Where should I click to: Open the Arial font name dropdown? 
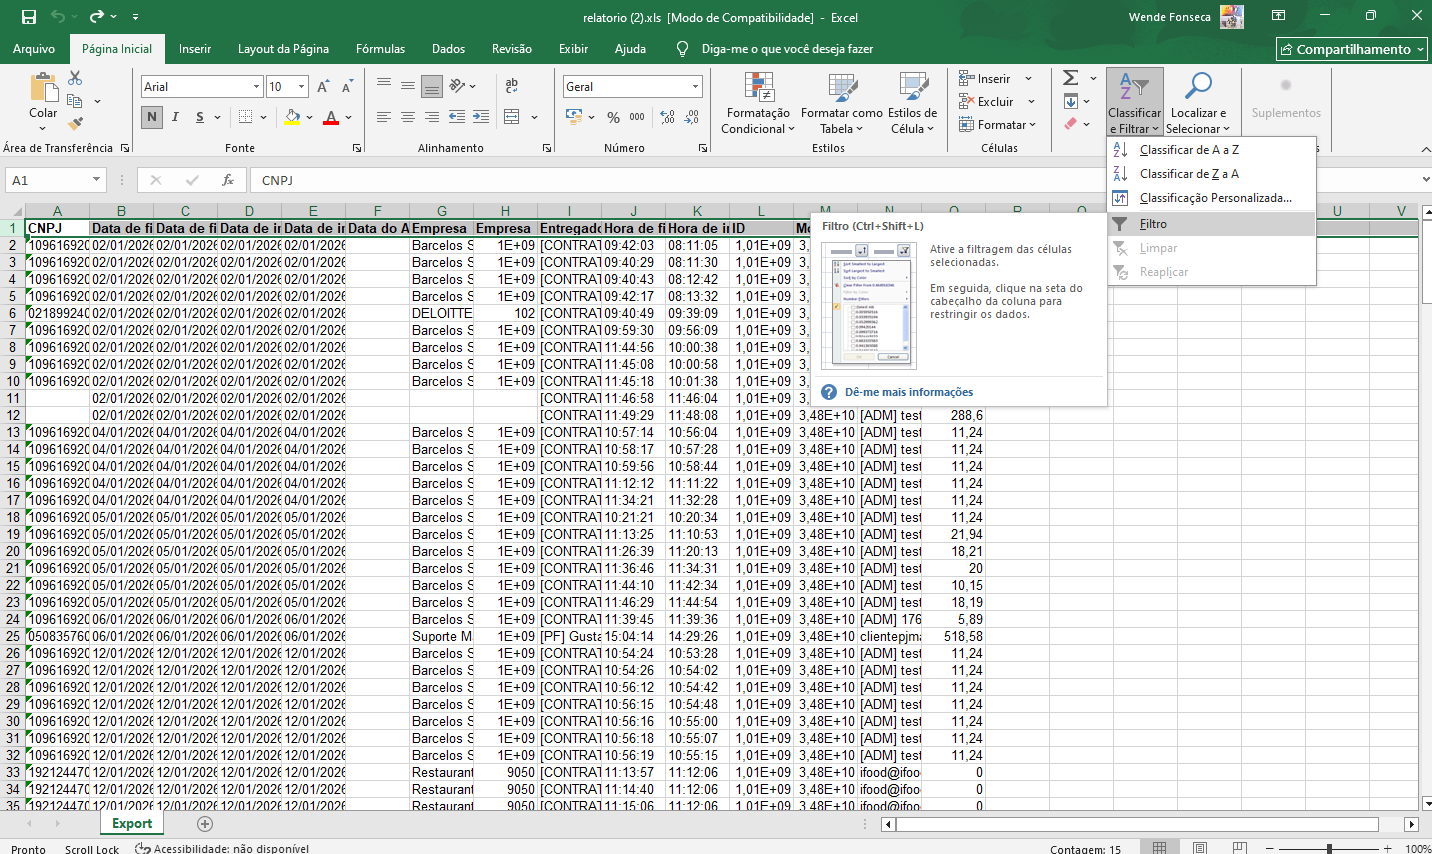[x=256, y=87]
